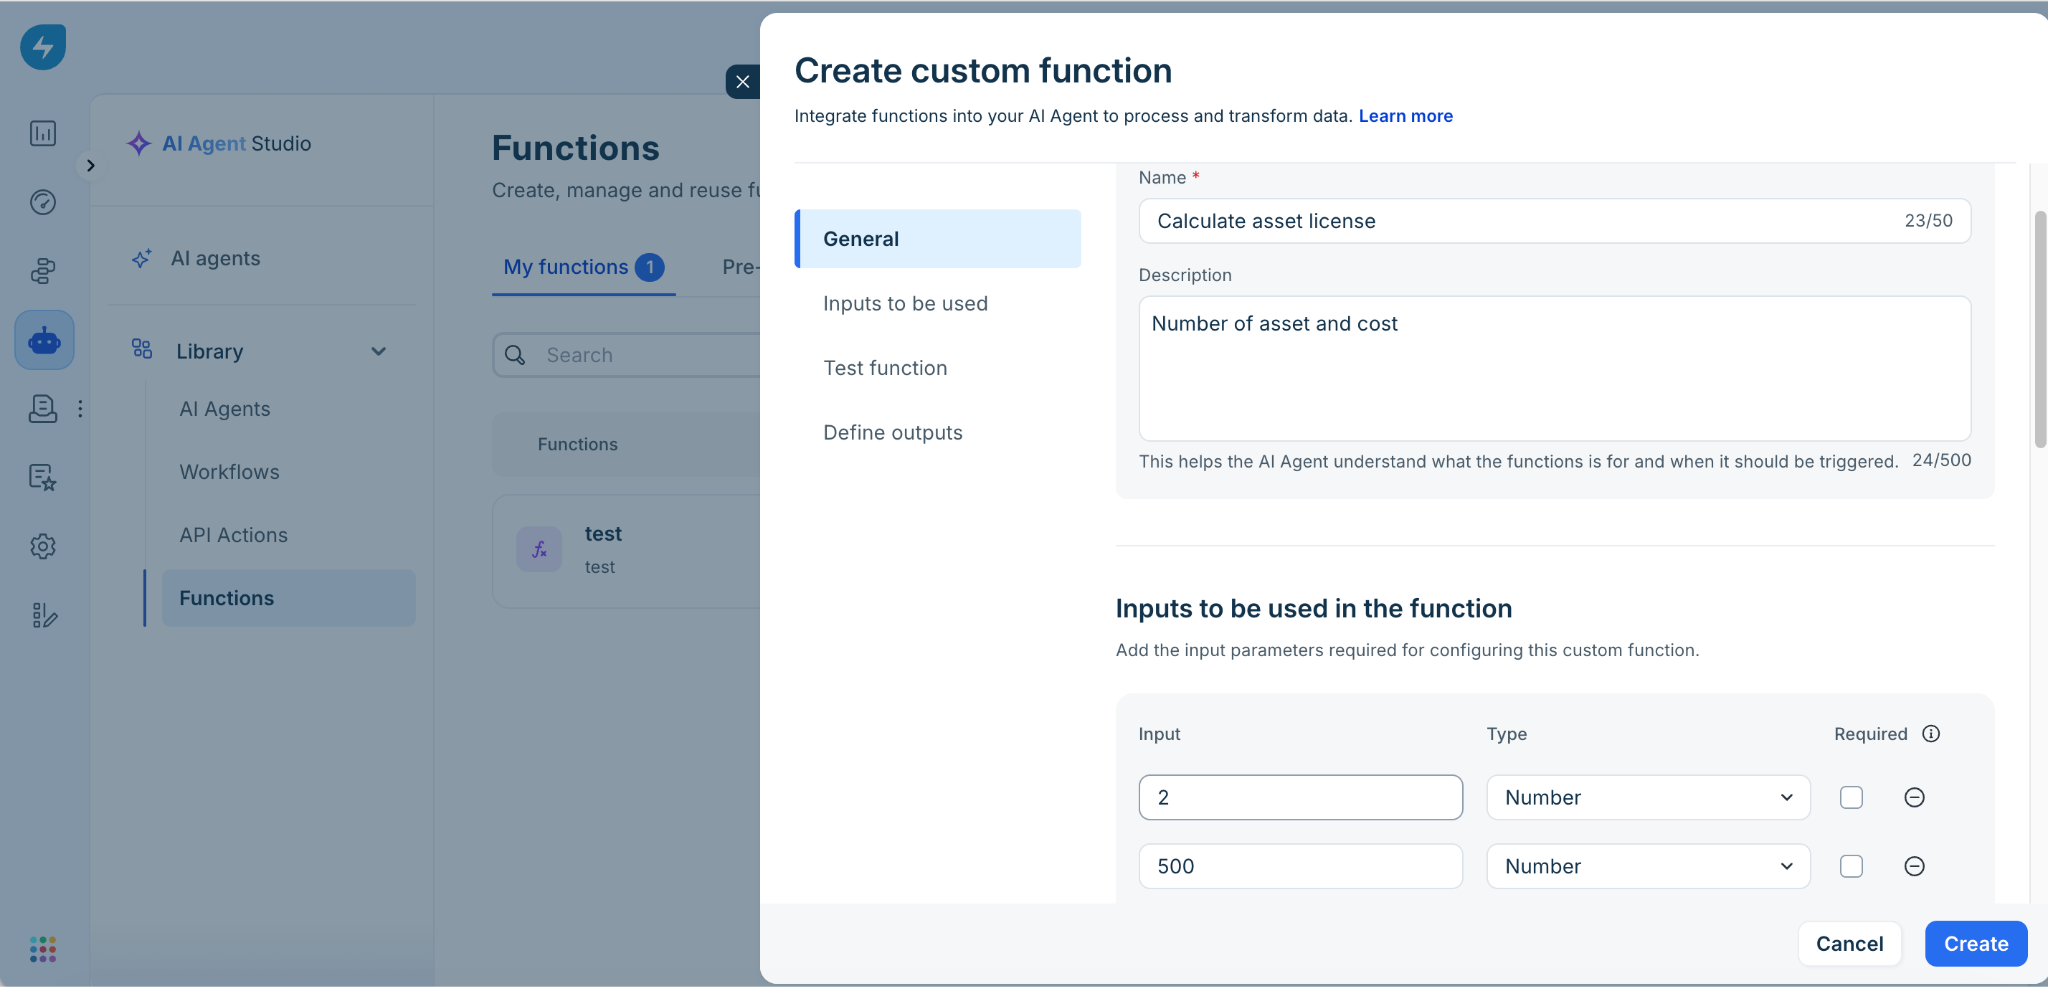The image size is (2048, 987).
Task: Open Type dropdown for input 500
Action: tap(1648, 866)
